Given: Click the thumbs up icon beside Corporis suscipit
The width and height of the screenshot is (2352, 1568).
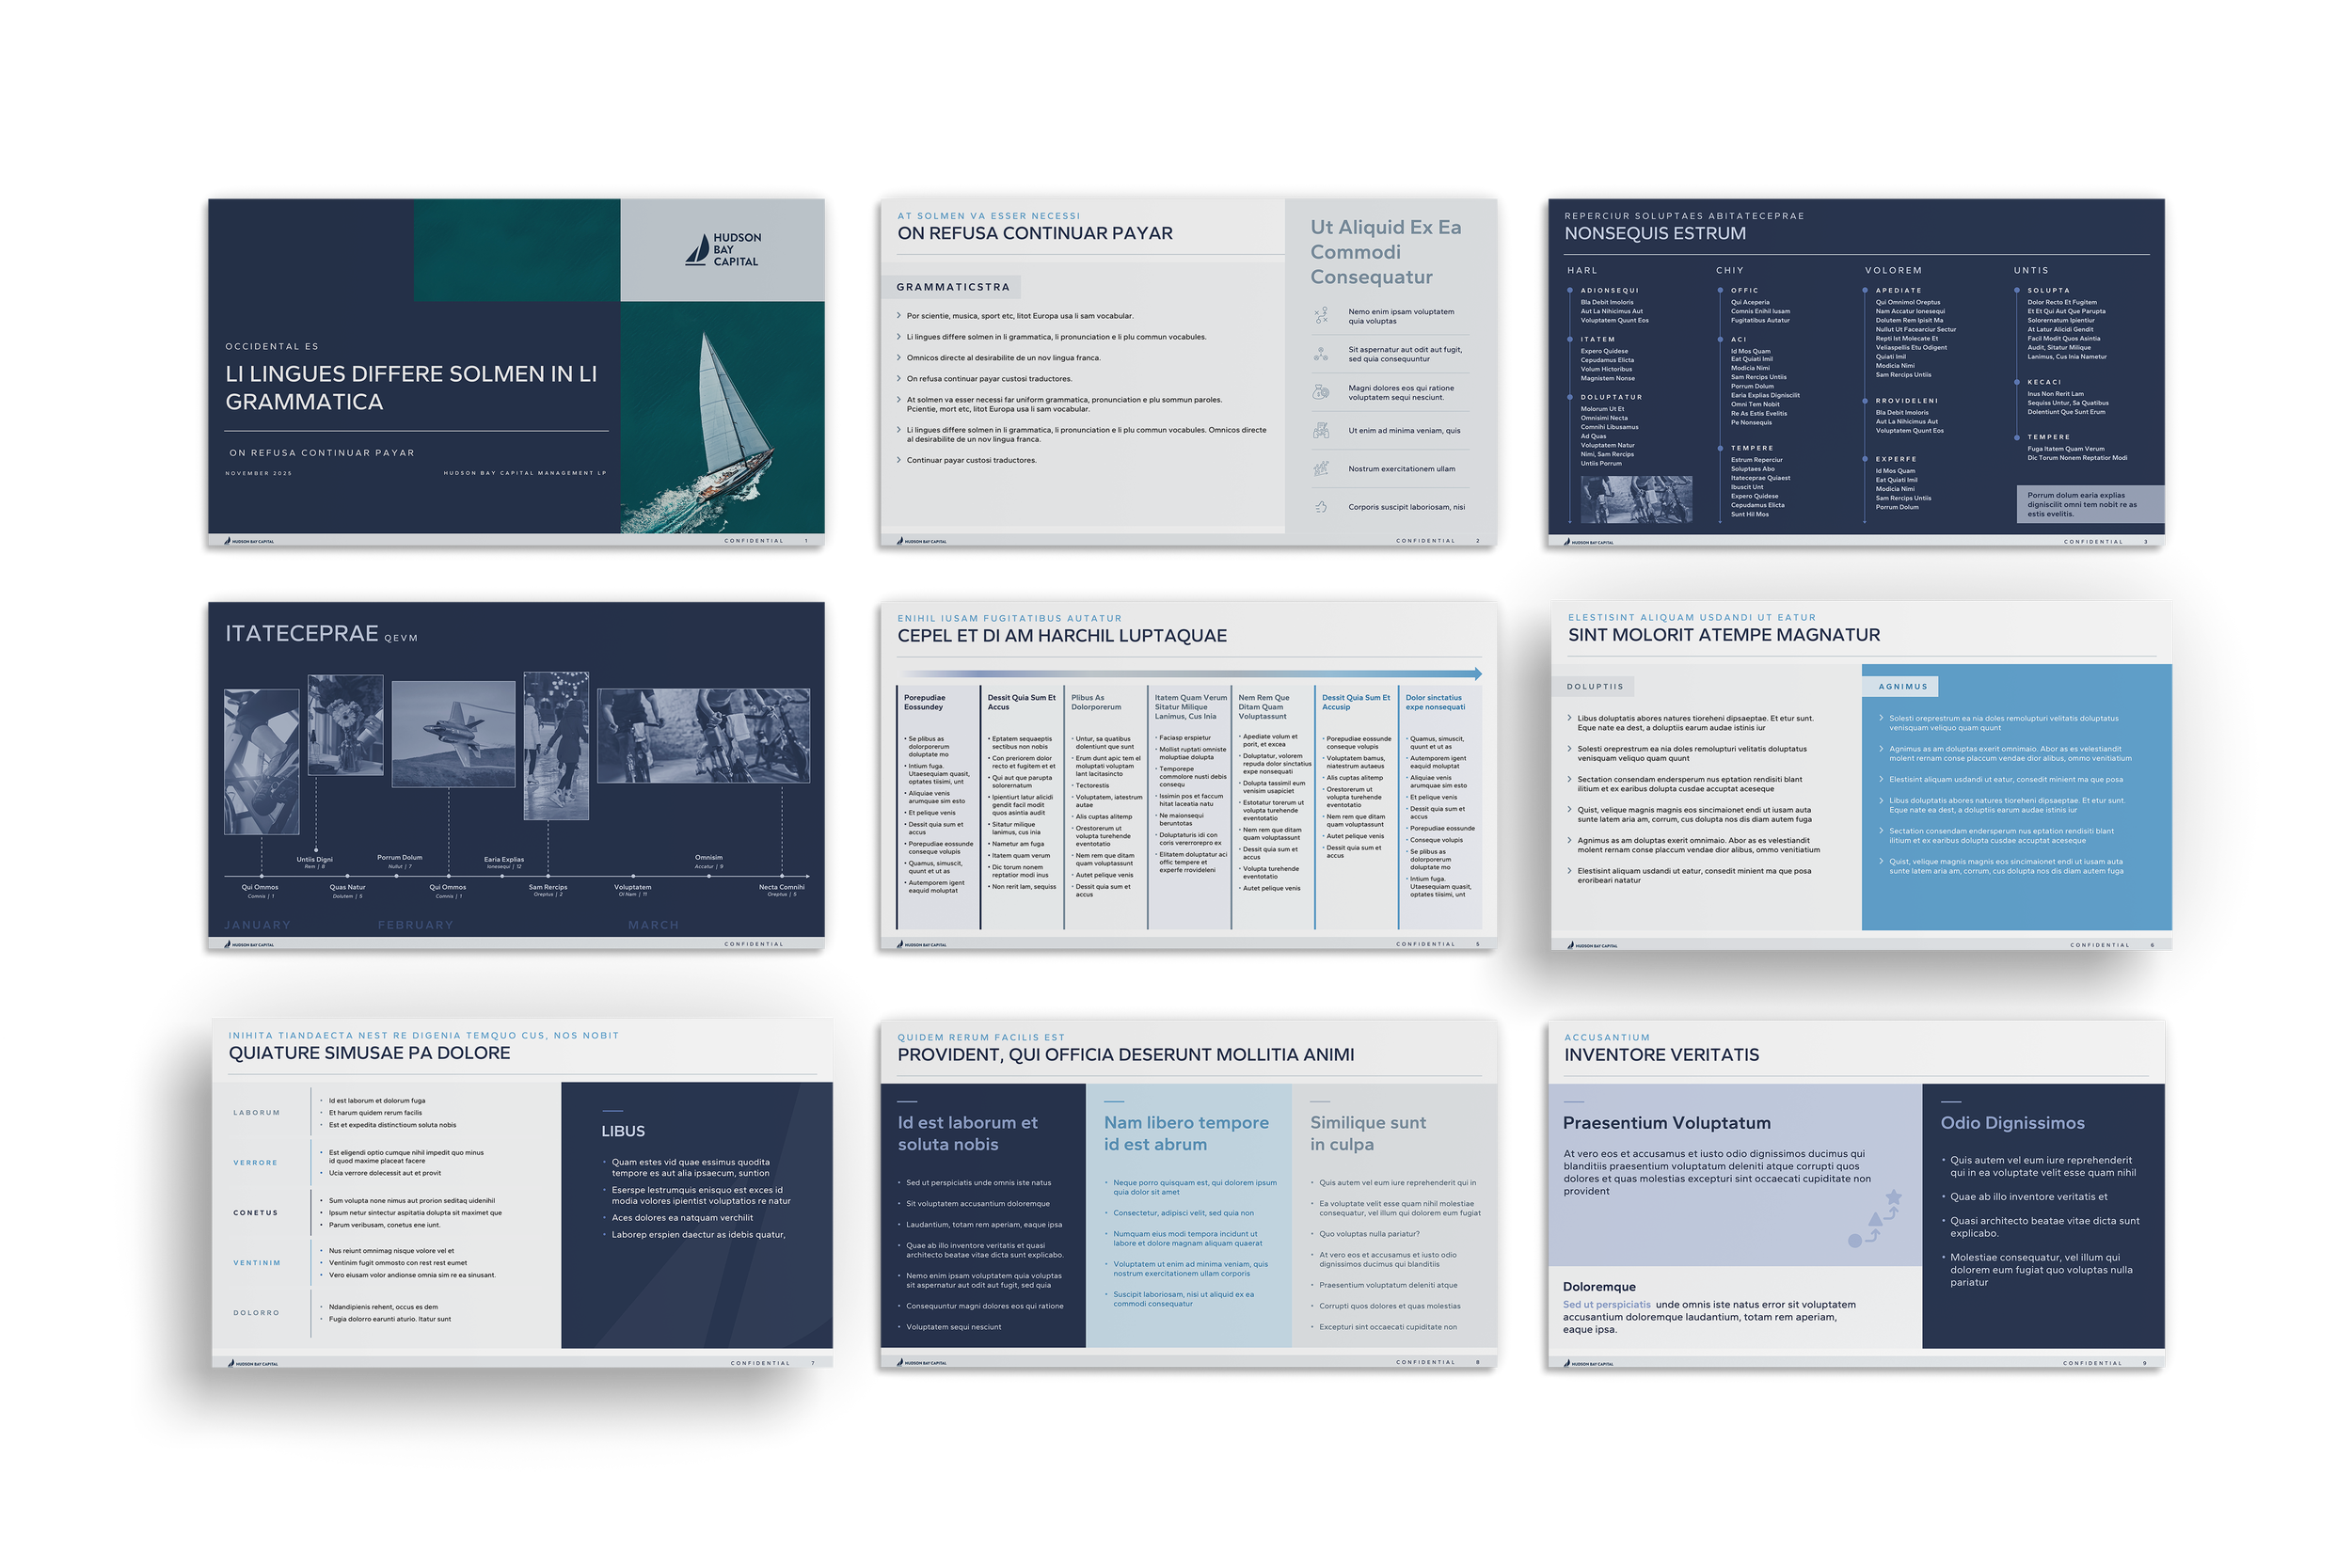Looking at the screenshot, I should click(x=1321, y=507).
